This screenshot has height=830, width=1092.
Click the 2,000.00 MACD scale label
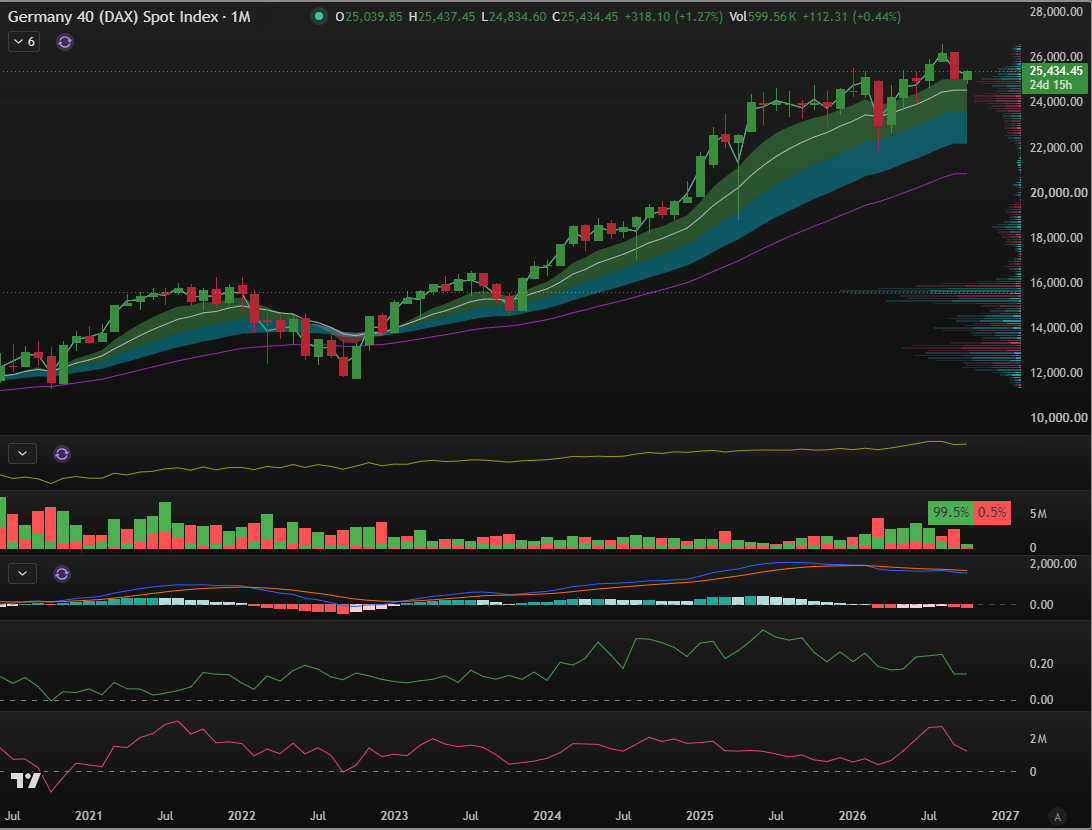pos(1053,564)
